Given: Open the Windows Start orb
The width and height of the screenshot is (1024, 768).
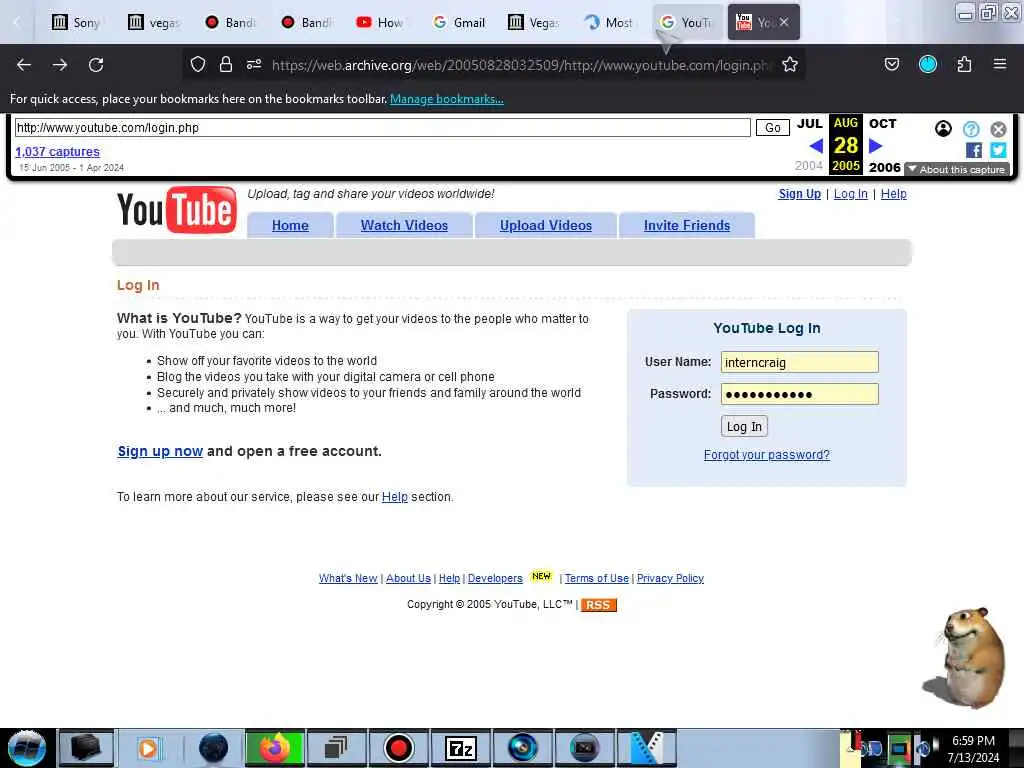Looking at the screenshot, I should 27,748.
